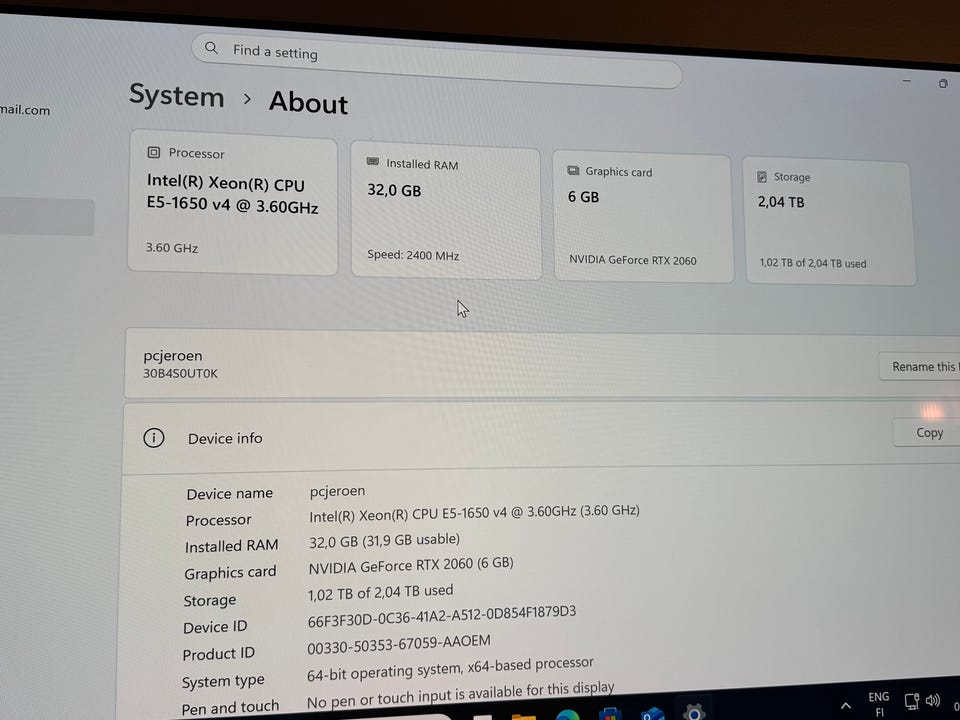960x720 pixels.
Task: Click 1,02 TB of 2,04 TB used in the Storage card
Action: click(x=812, y=263)
